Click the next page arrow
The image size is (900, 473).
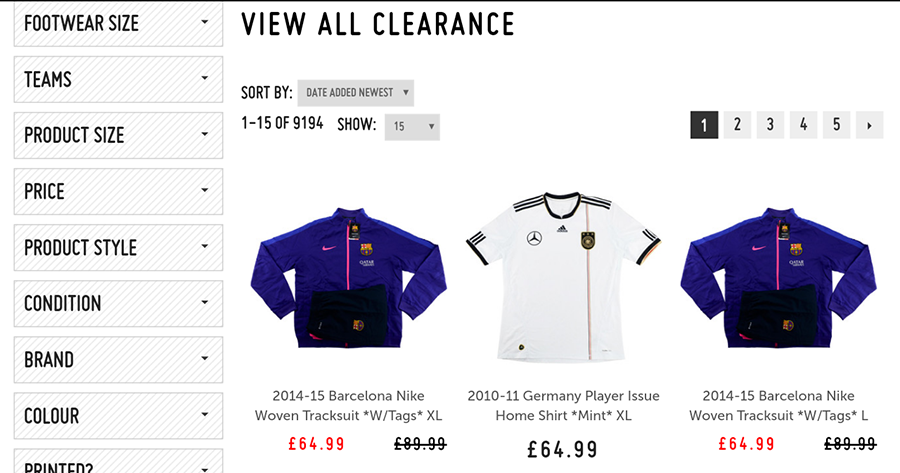pyautogui.click(x=869, y=125)
